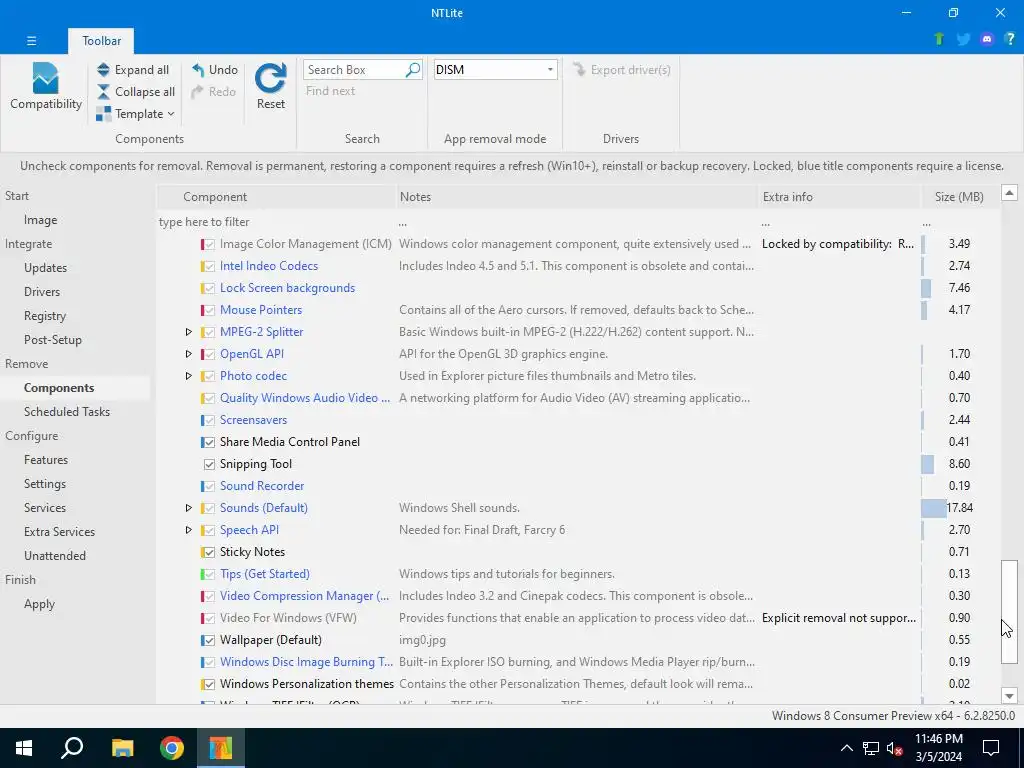Open taskbar search

pos(72,748)
